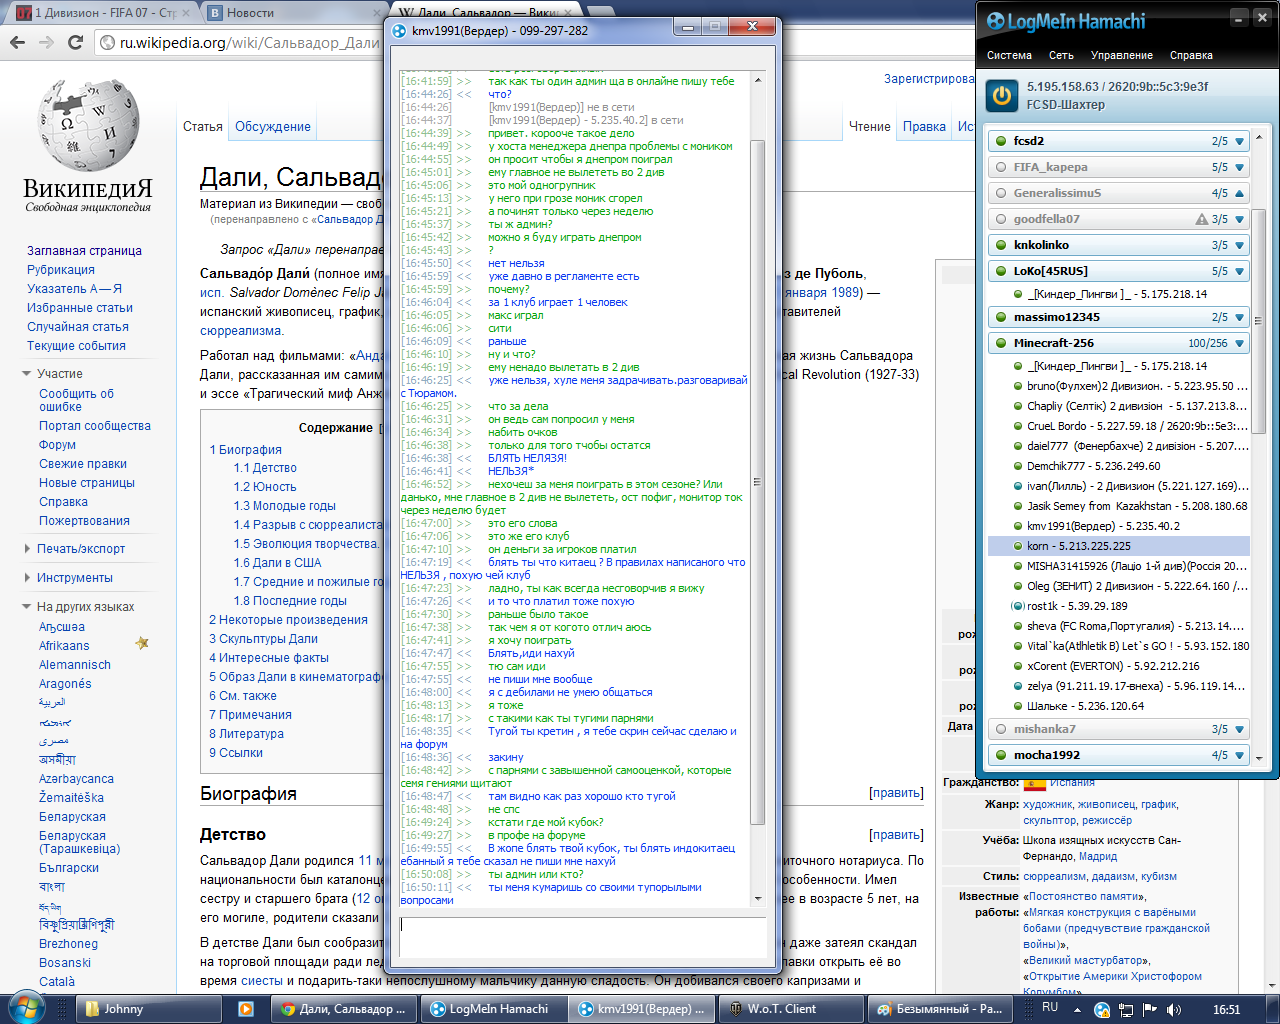
Task: Expand the fcsd2 network dropdown arrow
Action: [x=1240, y=142]
